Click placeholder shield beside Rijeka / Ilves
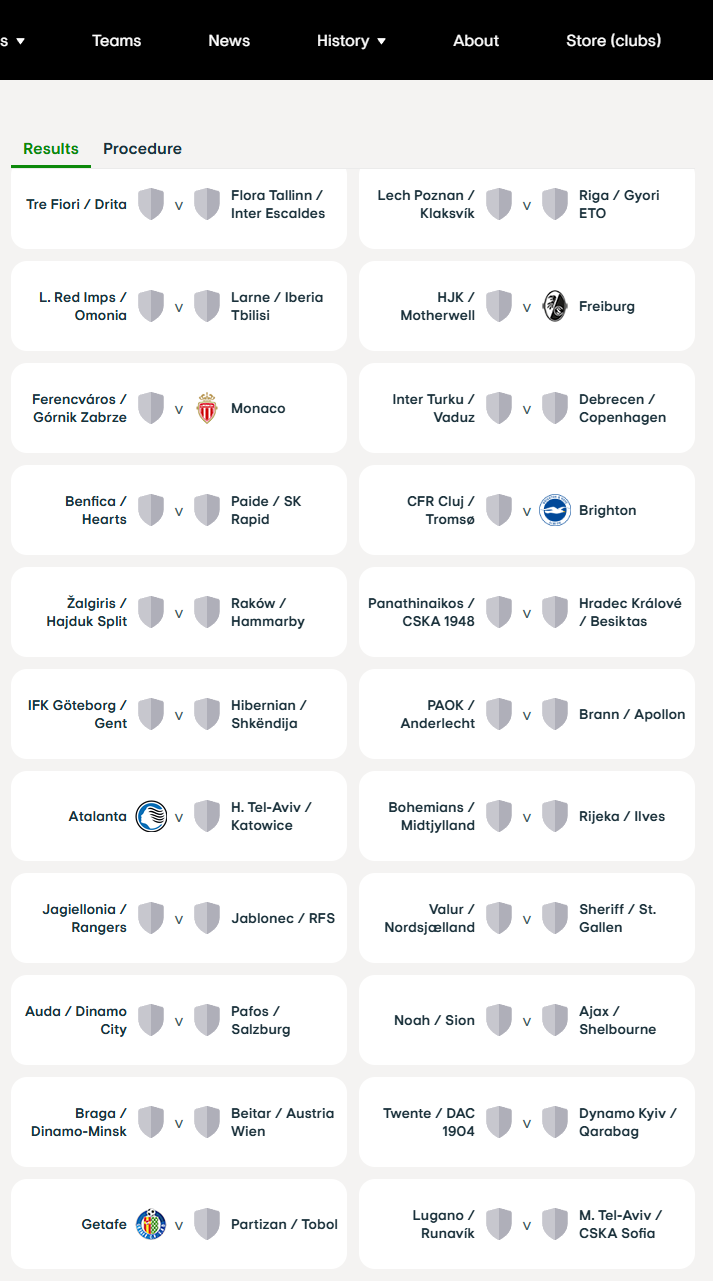The width and height of the screenshot is (713, 1281). tap(555, 816)
